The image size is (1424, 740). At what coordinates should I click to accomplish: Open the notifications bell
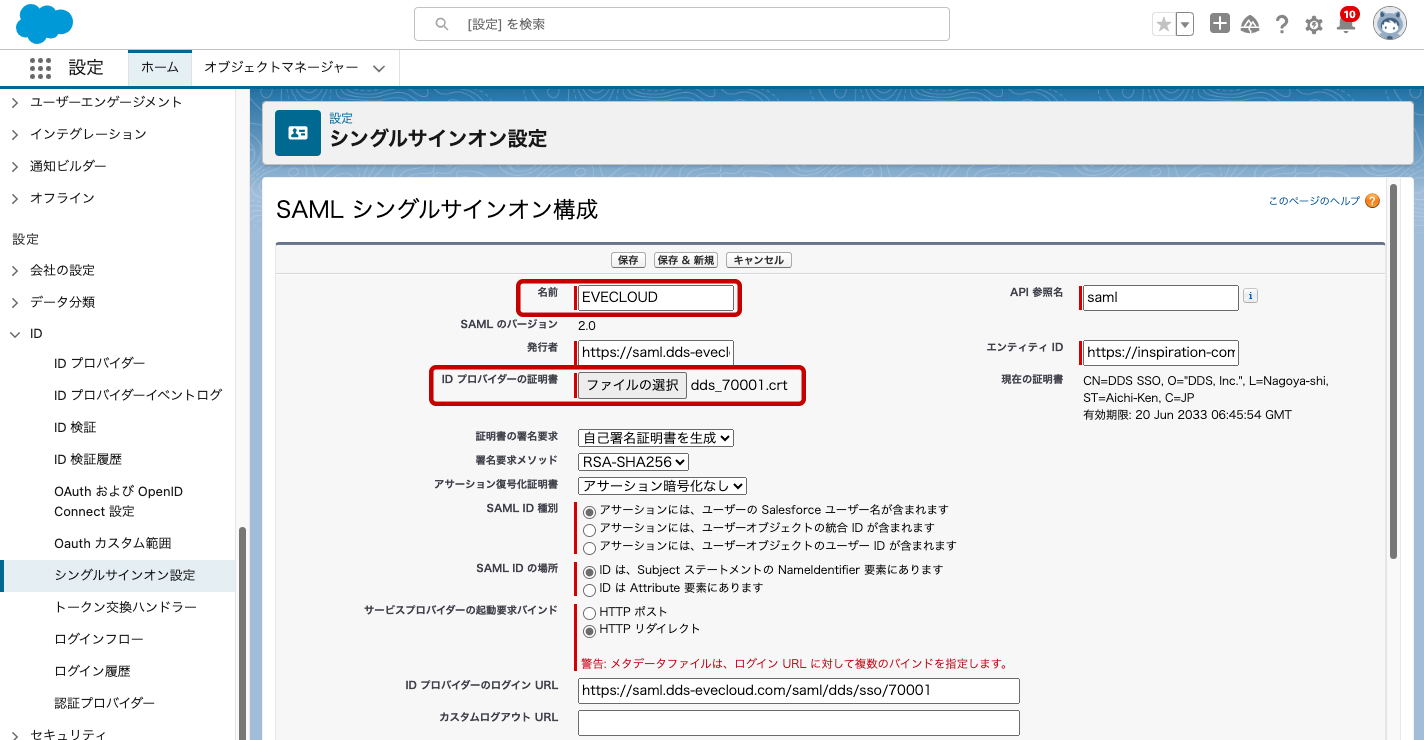[1345, 25]
